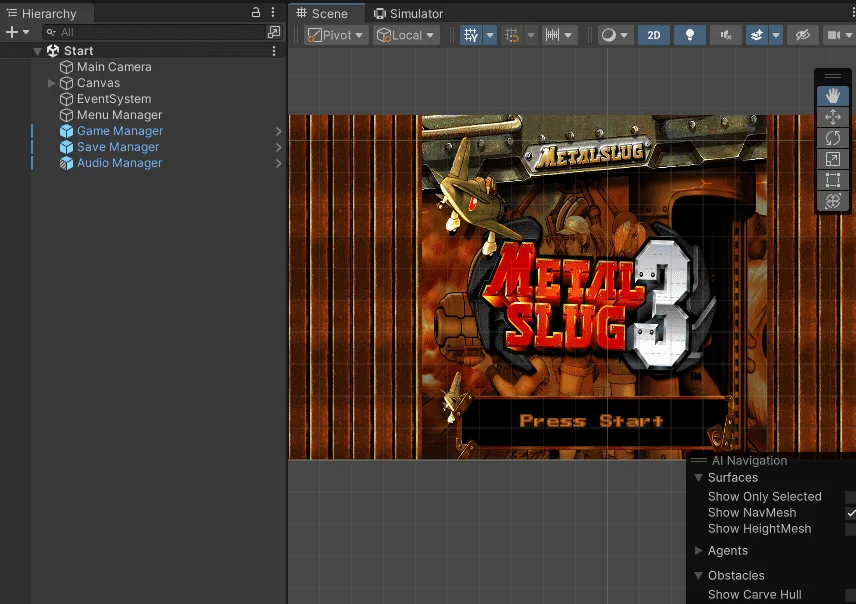Open the increment snapping dropdown arrow
Image resolution: width=856 pixels, height=604 pixels.
[569, 35]
